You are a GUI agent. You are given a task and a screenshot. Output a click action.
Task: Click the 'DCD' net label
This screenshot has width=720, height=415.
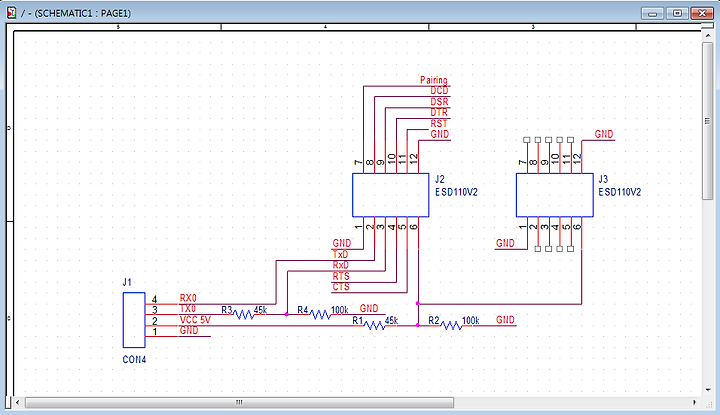(x=439, y=91)
